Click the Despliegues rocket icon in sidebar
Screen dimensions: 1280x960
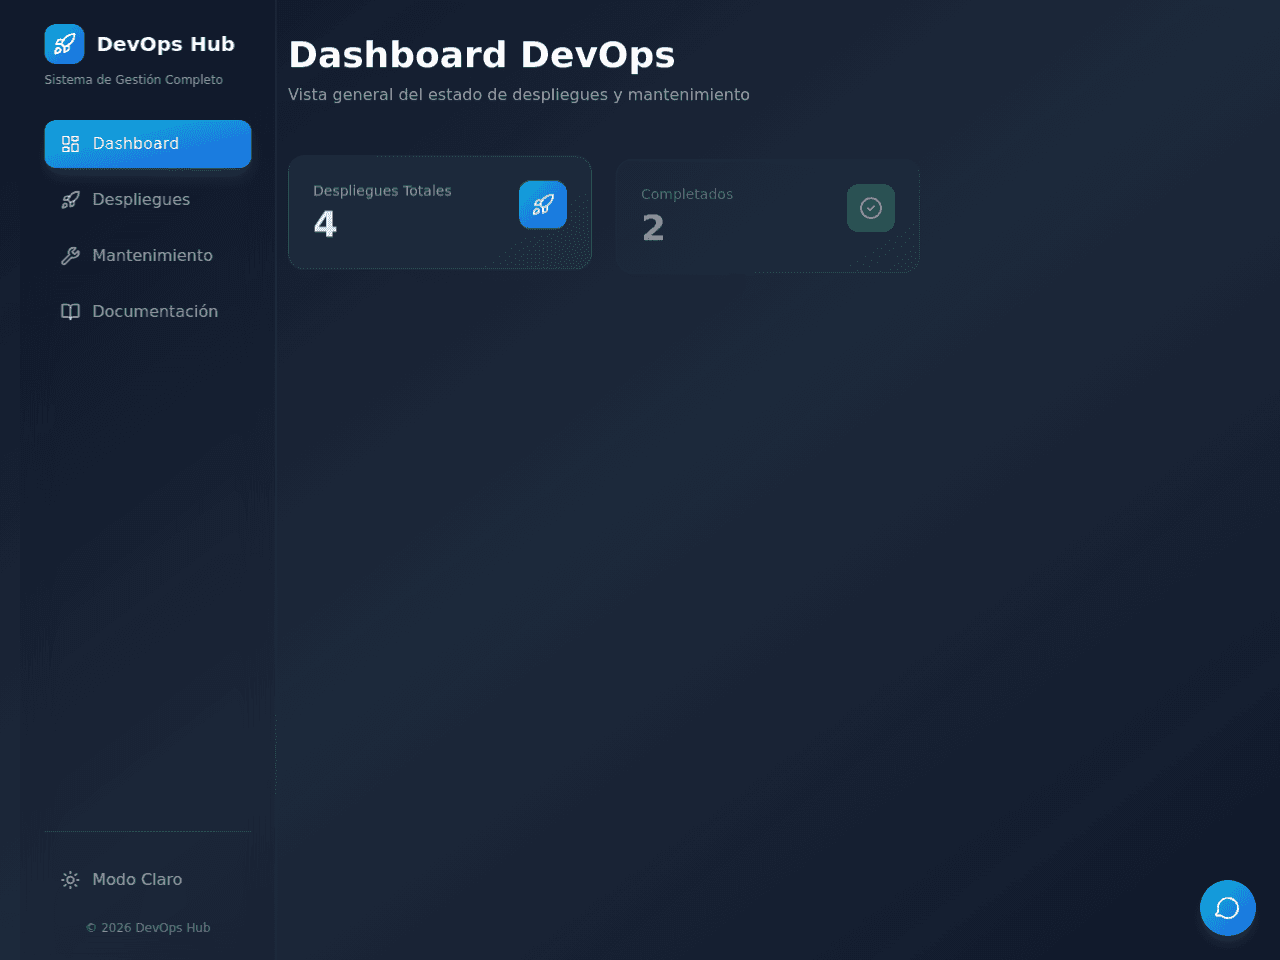pyautogui.click(x=70, y=200)
